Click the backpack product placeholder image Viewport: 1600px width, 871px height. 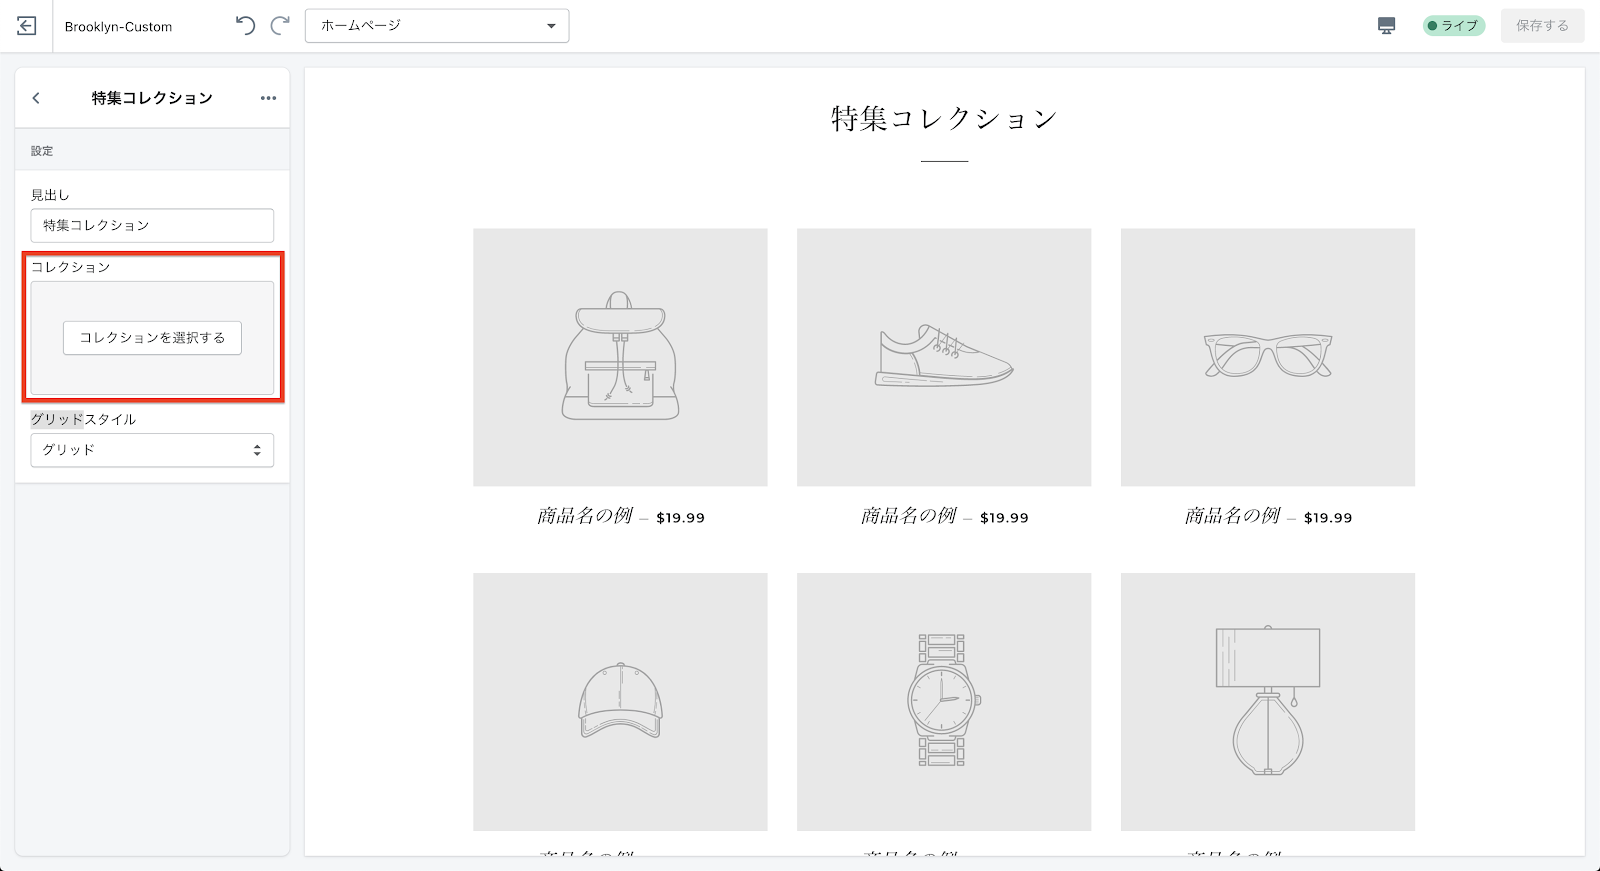click(x=620, y=357)
